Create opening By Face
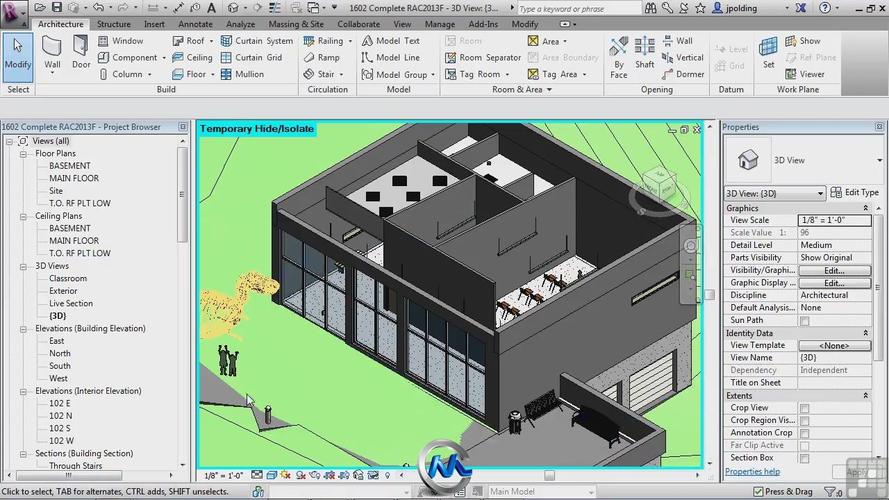Viewport: 889px width, 500px height. coord(619,58)
